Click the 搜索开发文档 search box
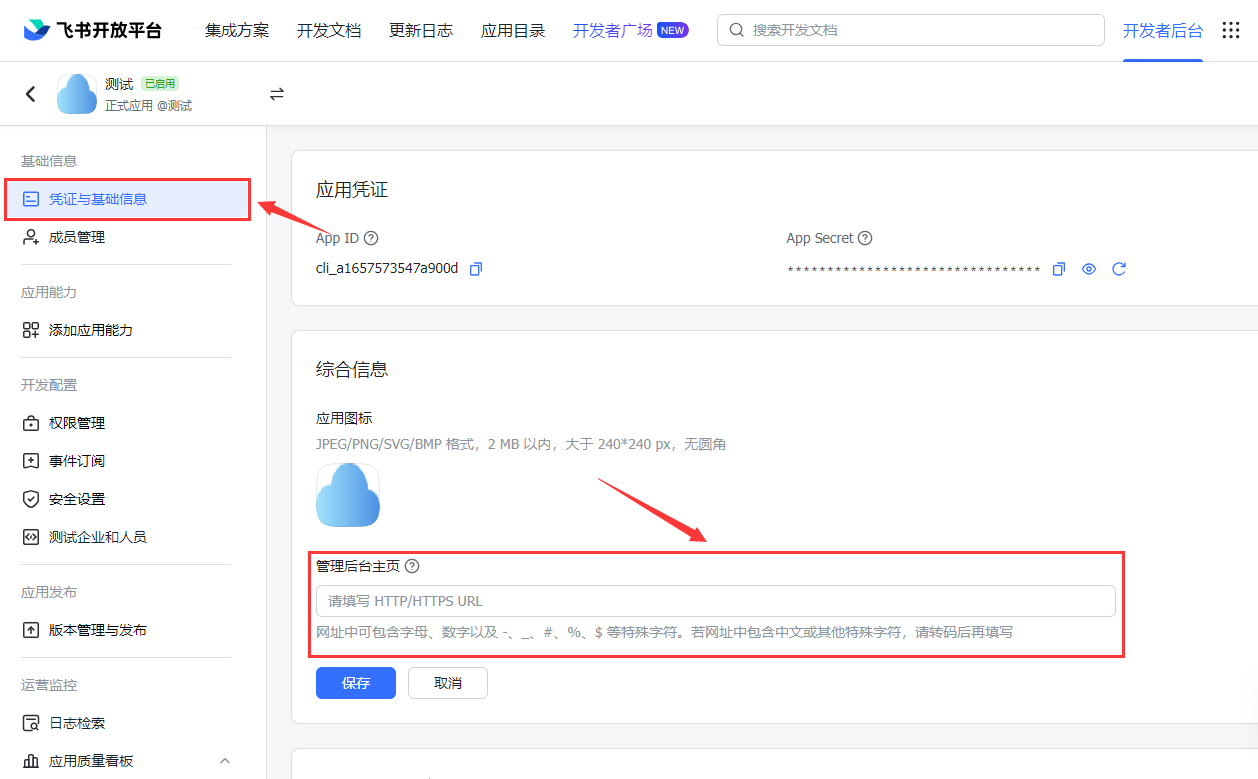1258x779 pixels. click(910, 30)
